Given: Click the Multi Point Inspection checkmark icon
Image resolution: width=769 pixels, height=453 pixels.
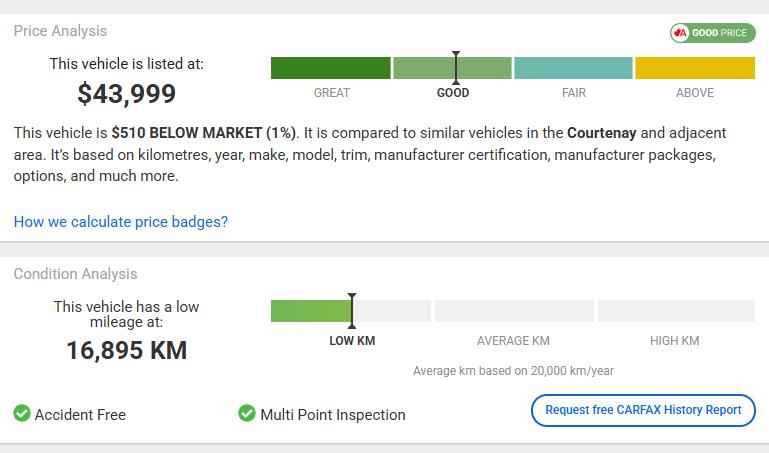Looking at the screenshot, I should pos(247,413).
